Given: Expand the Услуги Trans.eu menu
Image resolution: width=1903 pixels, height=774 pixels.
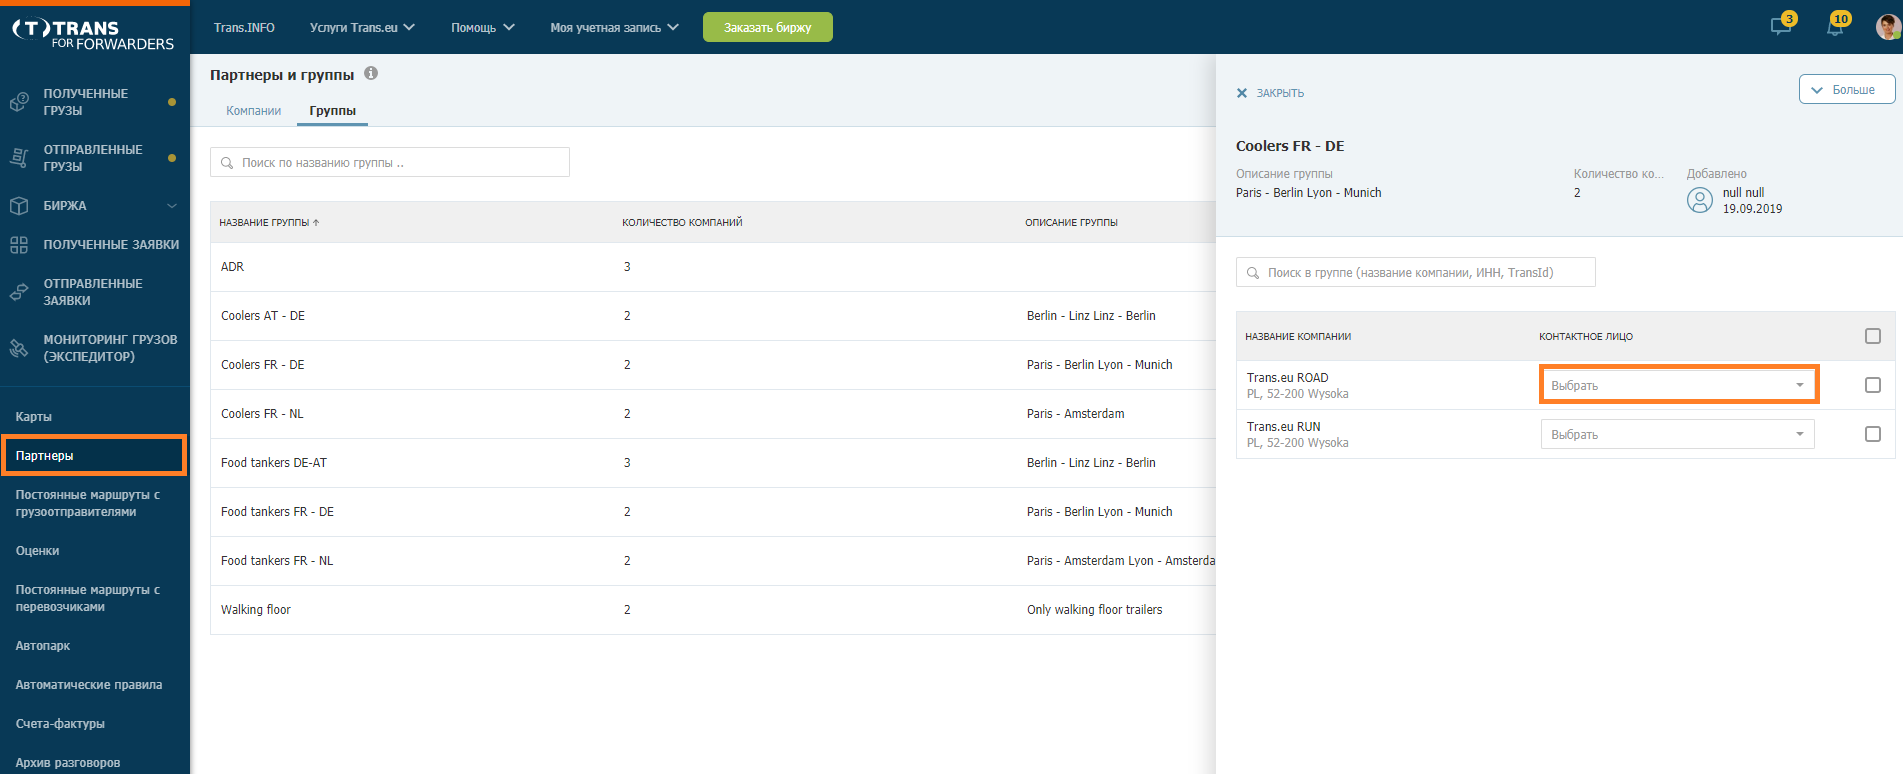Looking at the screenshot, I should tap(362, 27).
